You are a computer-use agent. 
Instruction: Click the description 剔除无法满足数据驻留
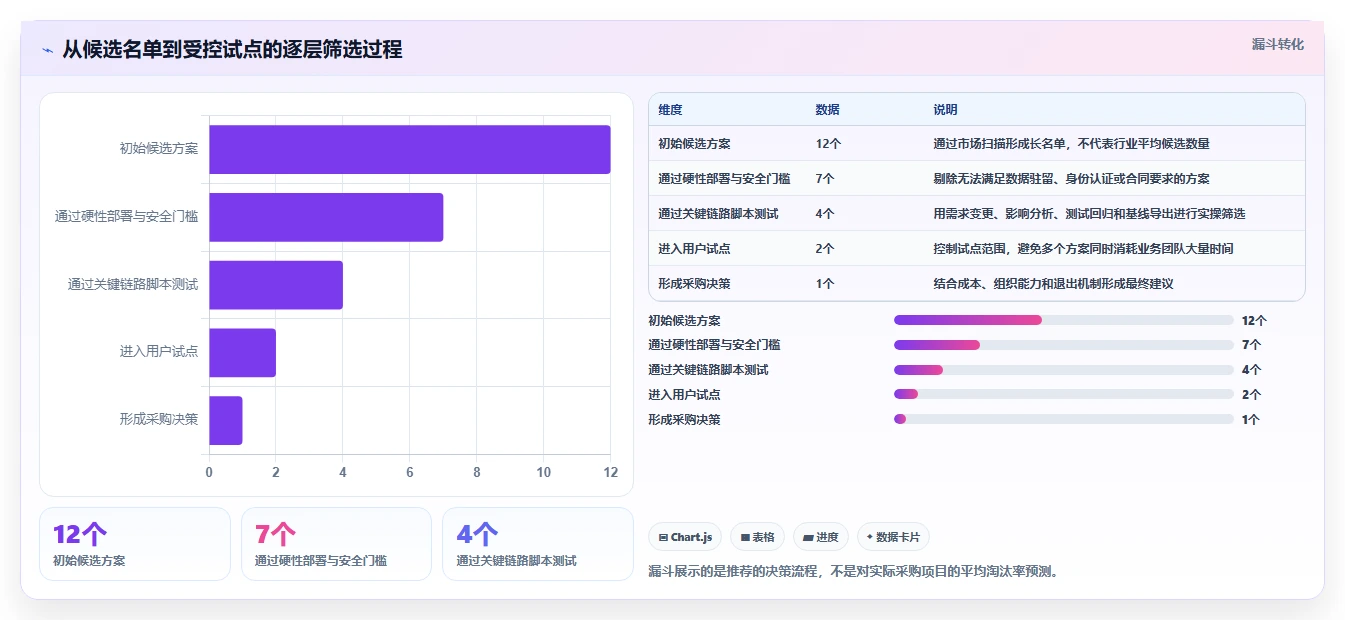[x=1071, y=179]
